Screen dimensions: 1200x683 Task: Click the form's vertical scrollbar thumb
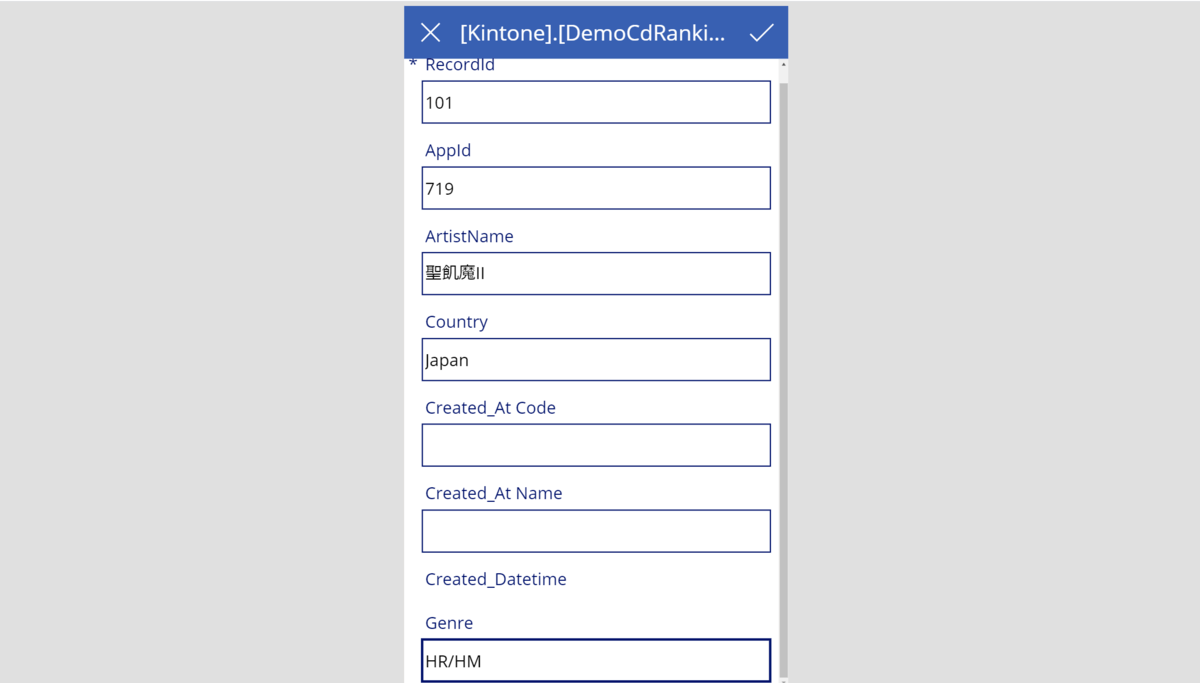[784, 378]
